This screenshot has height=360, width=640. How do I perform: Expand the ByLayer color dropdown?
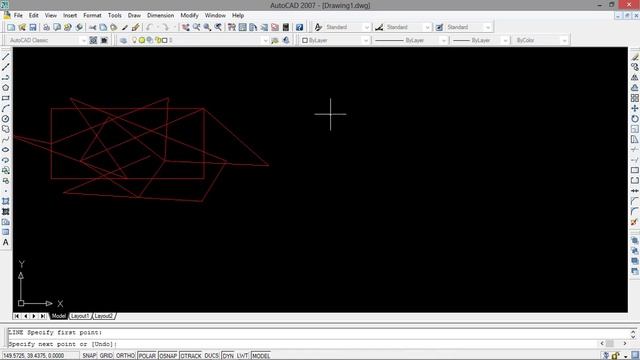click(x=366, y=40)
